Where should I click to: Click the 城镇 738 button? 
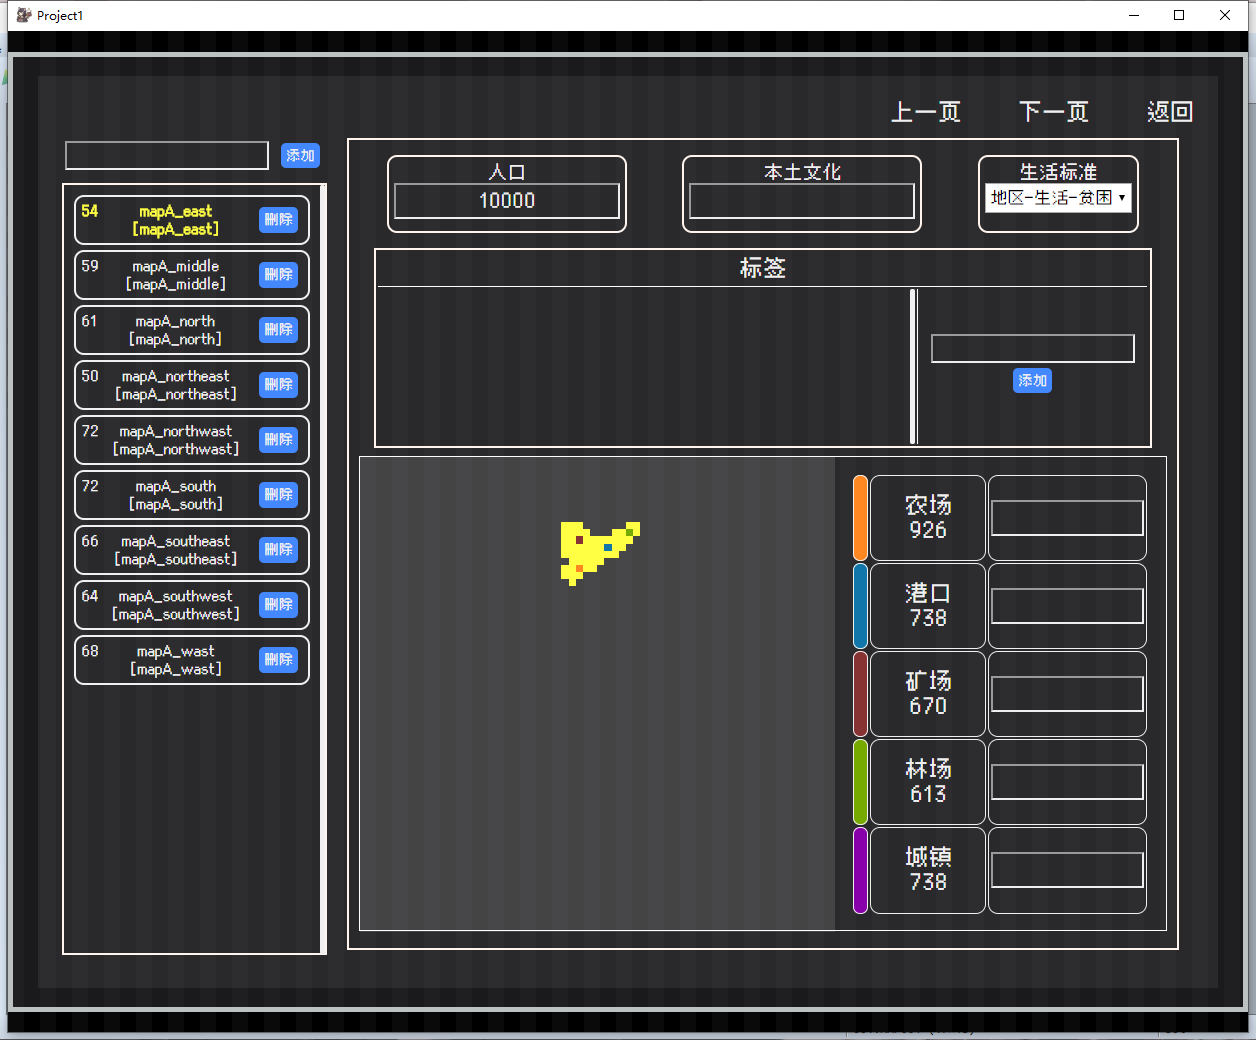click(x=928, y=870)
